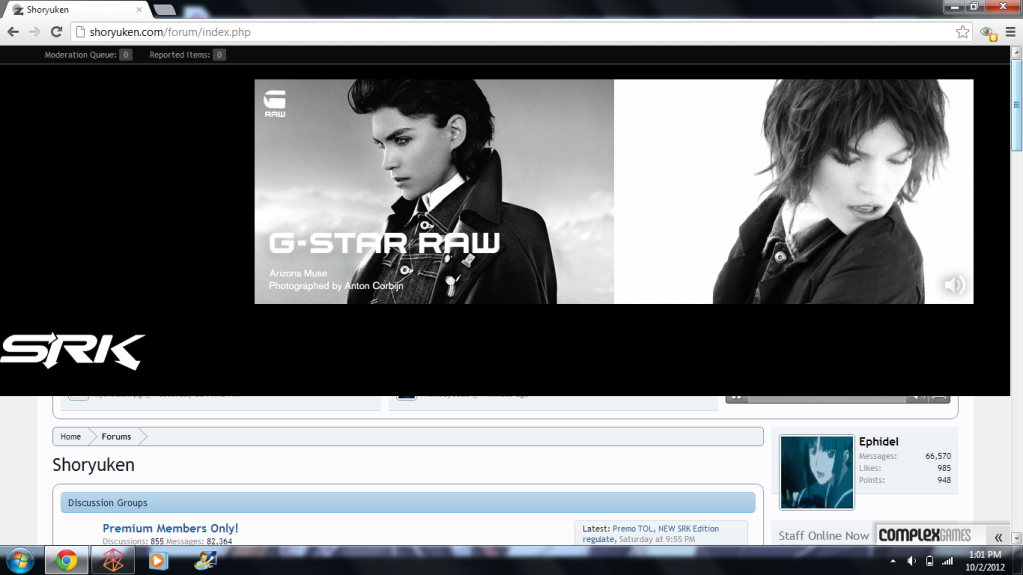Screen dimensions: 1023x575
Task: Open the Windows Start menu
Action: (x=20, y=561)
